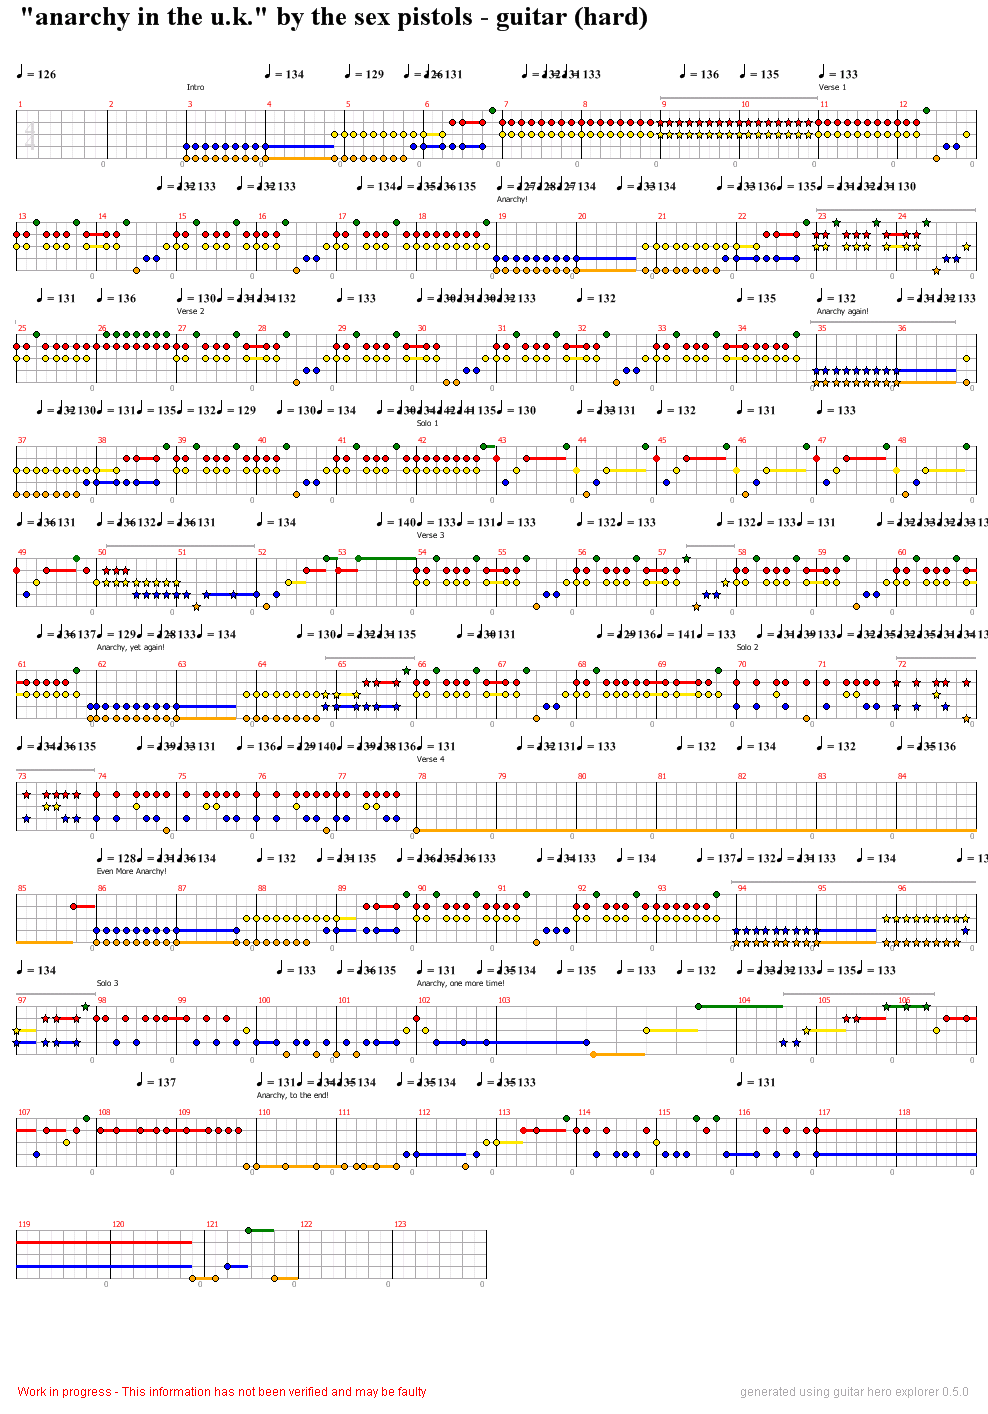Select the "Solo 1" section label

(427, 424)
